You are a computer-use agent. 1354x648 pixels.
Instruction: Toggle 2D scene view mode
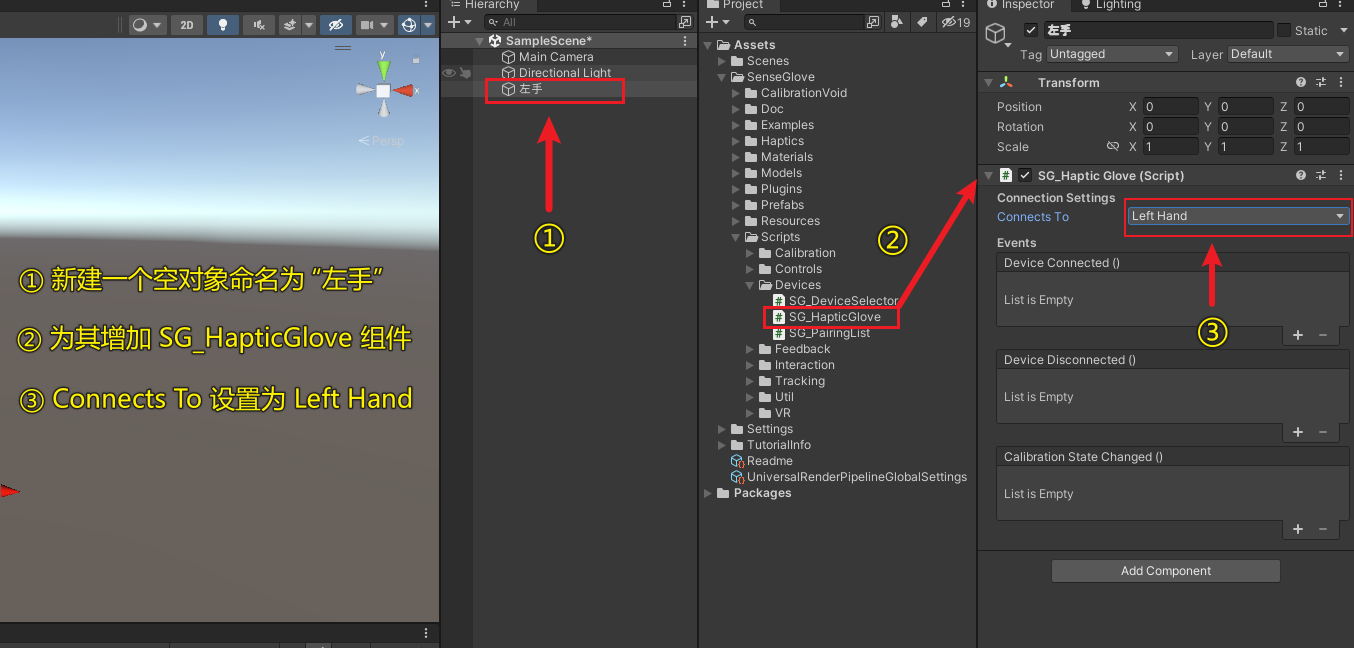tap(187, 25)
